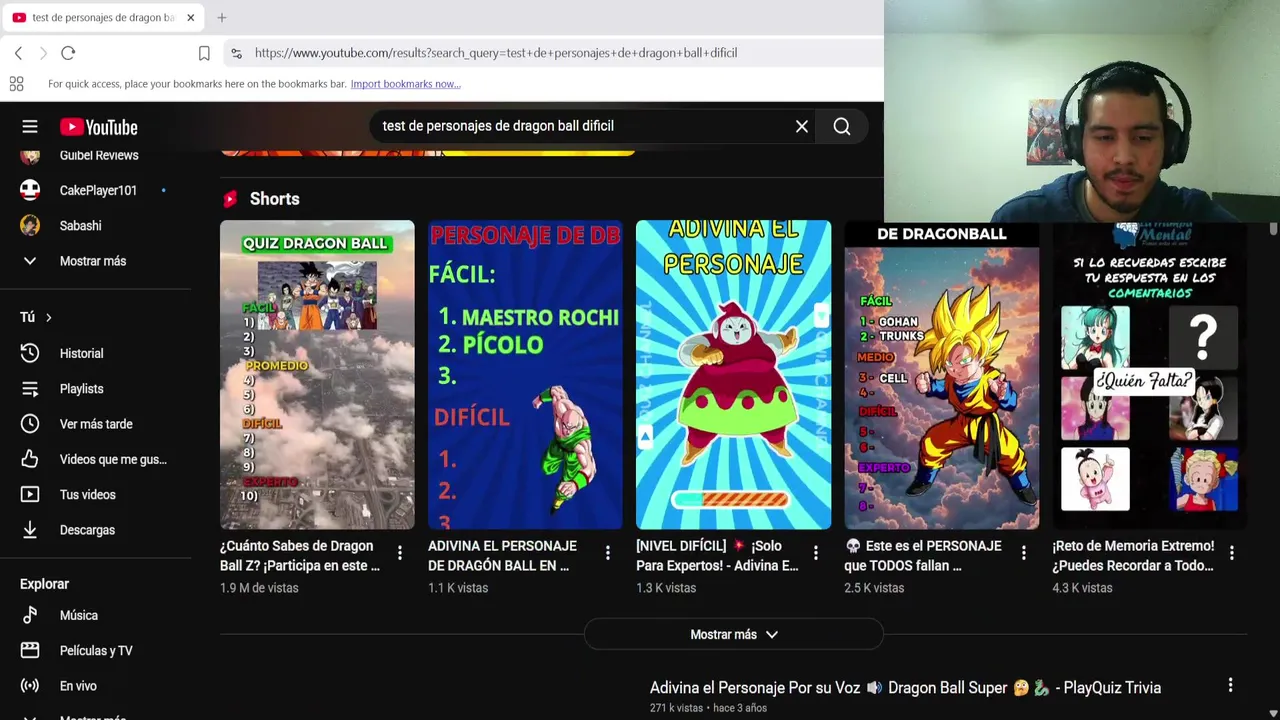The height and width of the screenshot is (720, 1280).
Task: Open Ver más tarde list
Action: click(x=95, y=424)
